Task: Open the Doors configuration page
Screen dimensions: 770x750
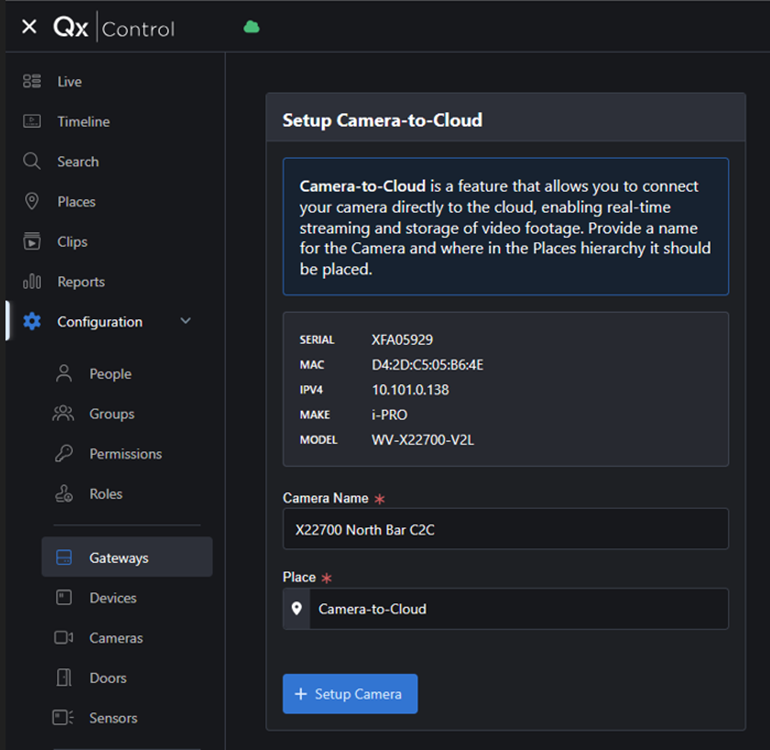Action: tap(107, 677)
